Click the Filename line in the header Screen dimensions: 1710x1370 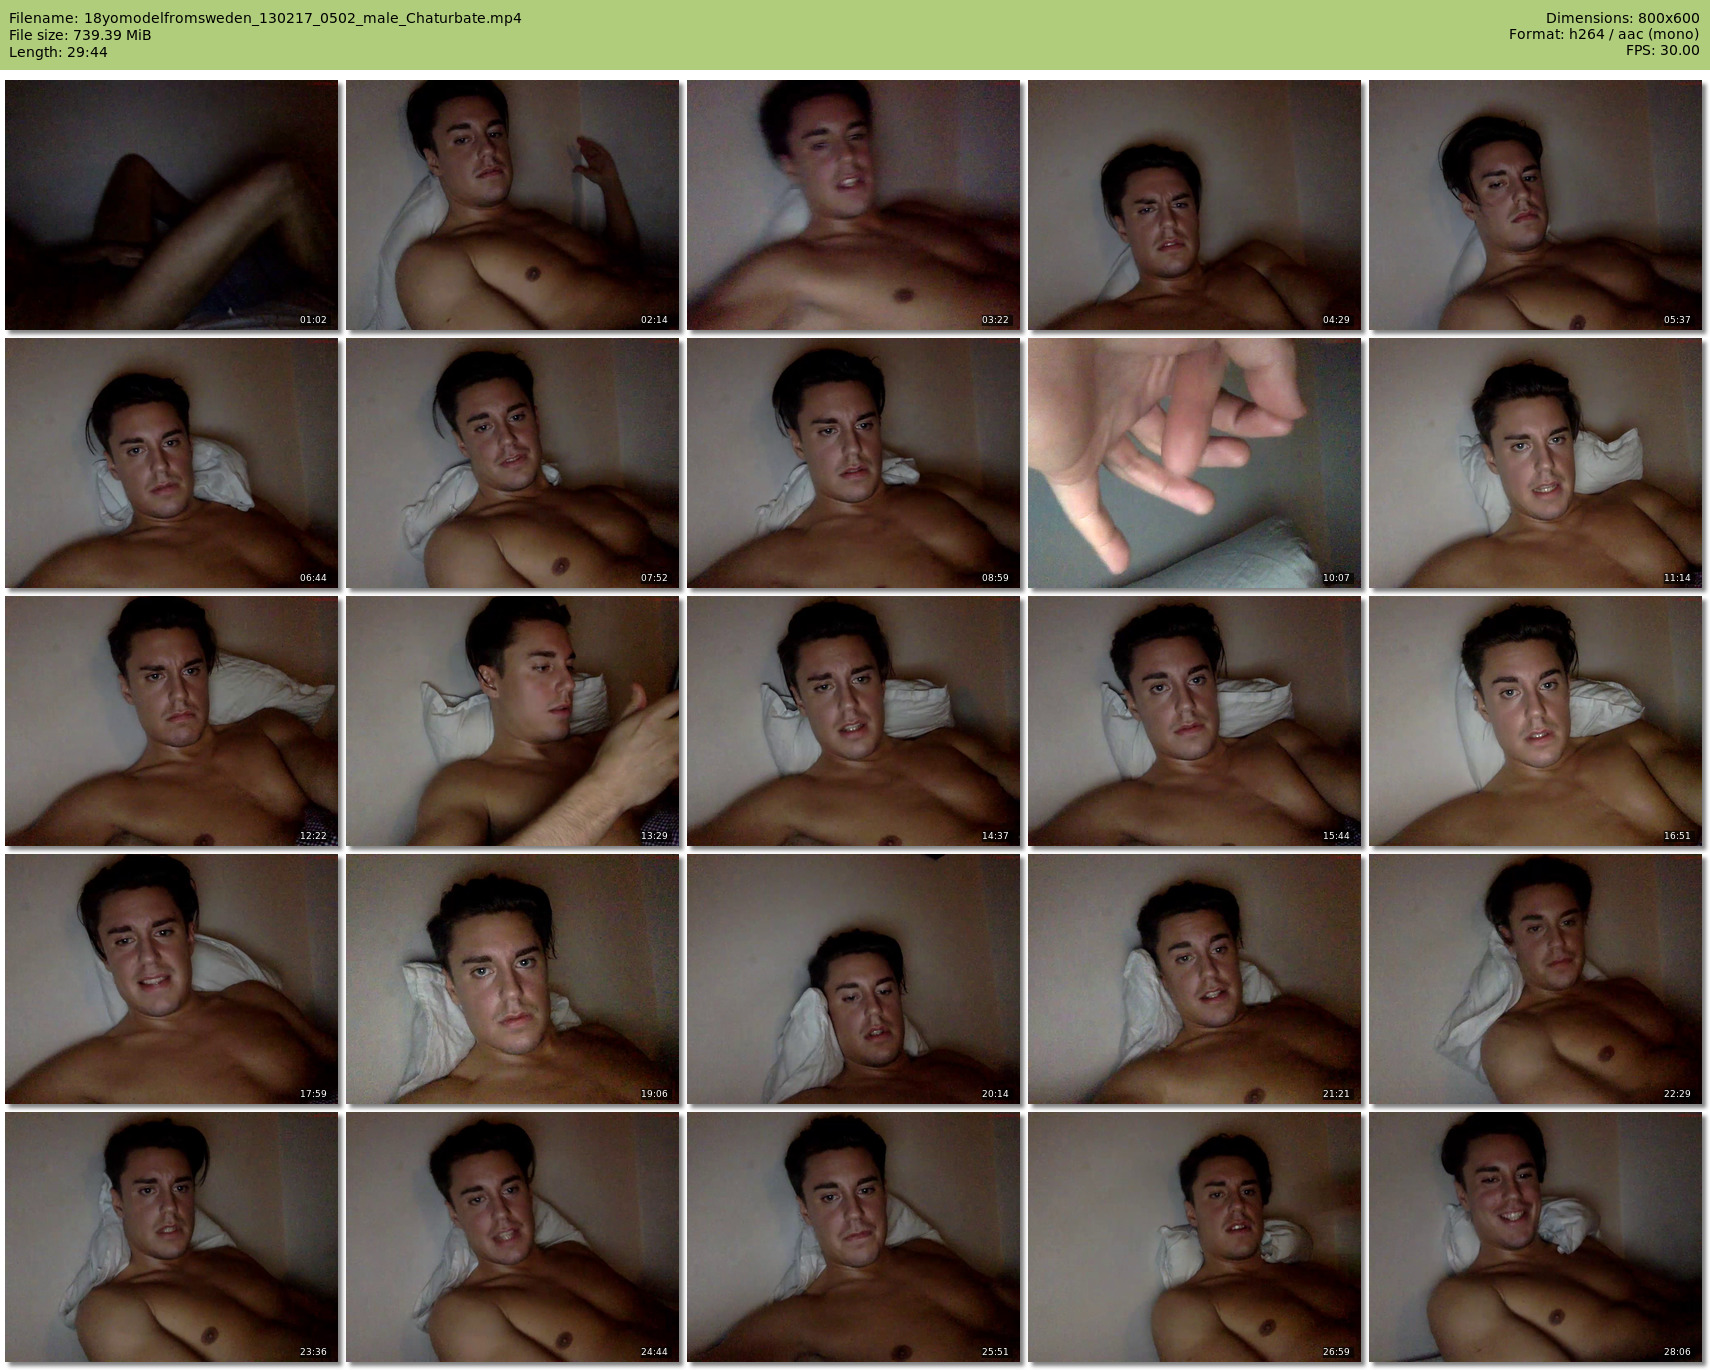pos(265,18)
